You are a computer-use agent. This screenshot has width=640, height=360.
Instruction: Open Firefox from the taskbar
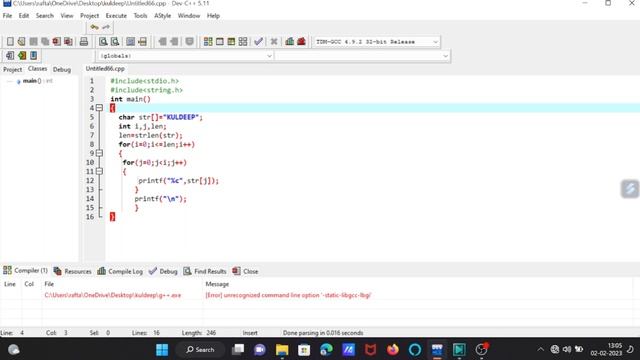click(x=393, y=350)
